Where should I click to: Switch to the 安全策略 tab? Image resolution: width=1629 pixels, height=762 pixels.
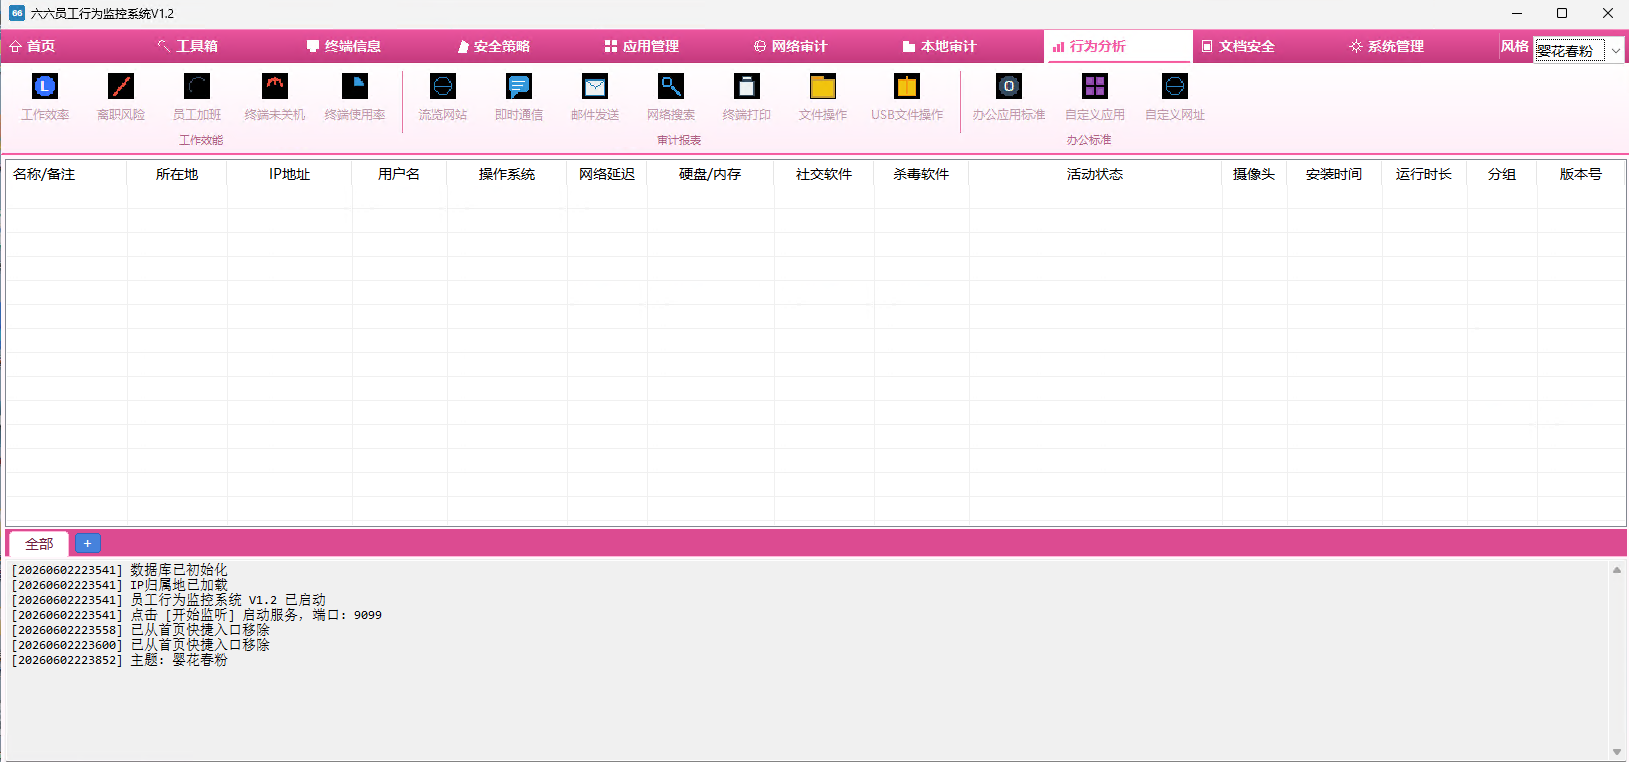[493, 46]
